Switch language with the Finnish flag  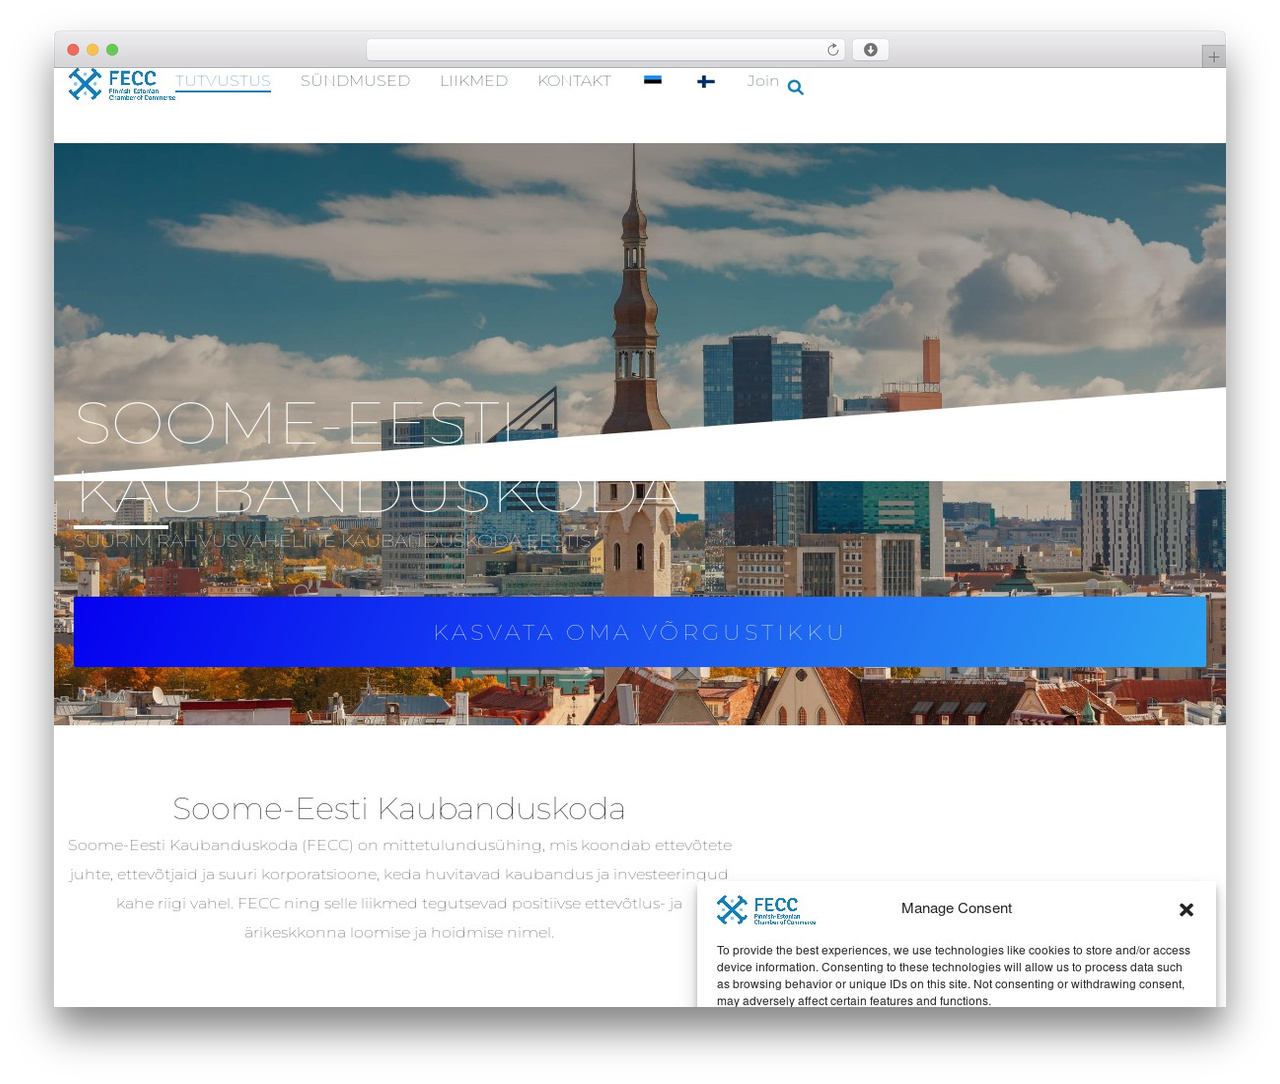[x=706, y=81]
